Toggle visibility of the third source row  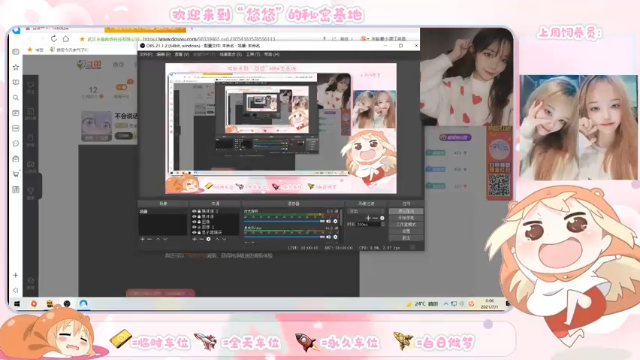(x=194, y=222)
